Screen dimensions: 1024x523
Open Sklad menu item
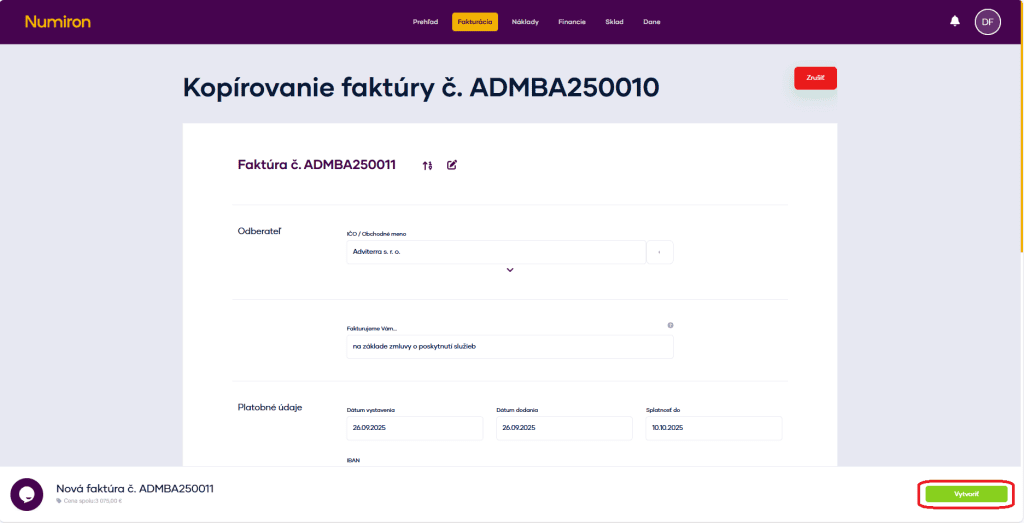(615, 22)
